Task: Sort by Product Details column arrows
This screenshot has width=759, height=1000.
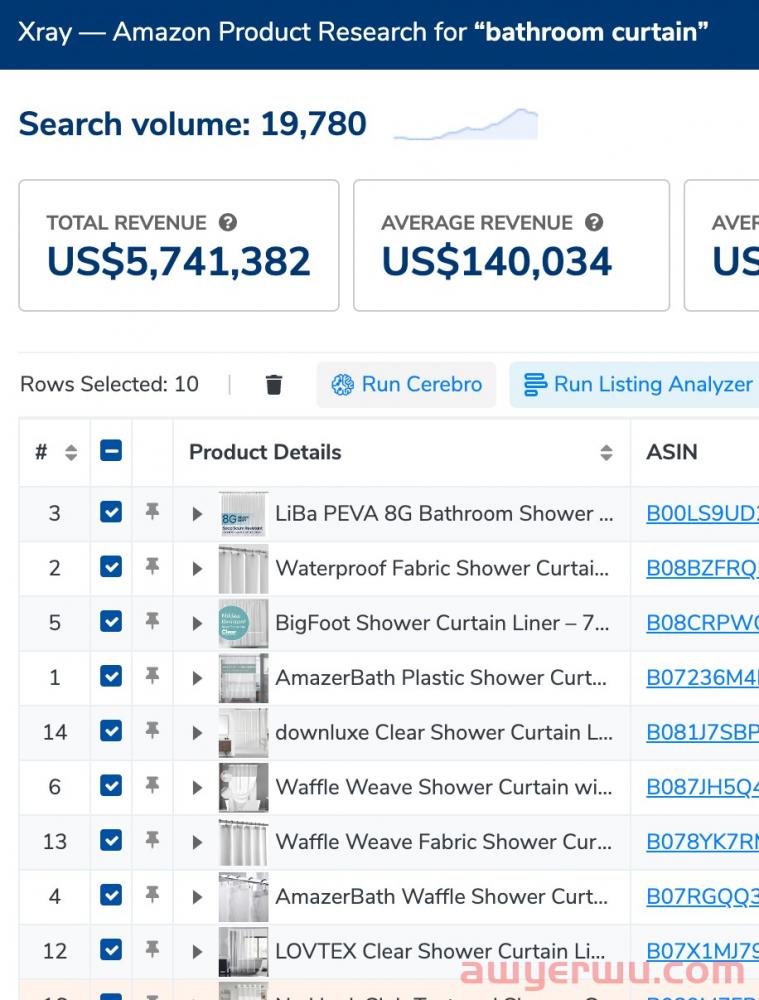Action: click(606, 452)
